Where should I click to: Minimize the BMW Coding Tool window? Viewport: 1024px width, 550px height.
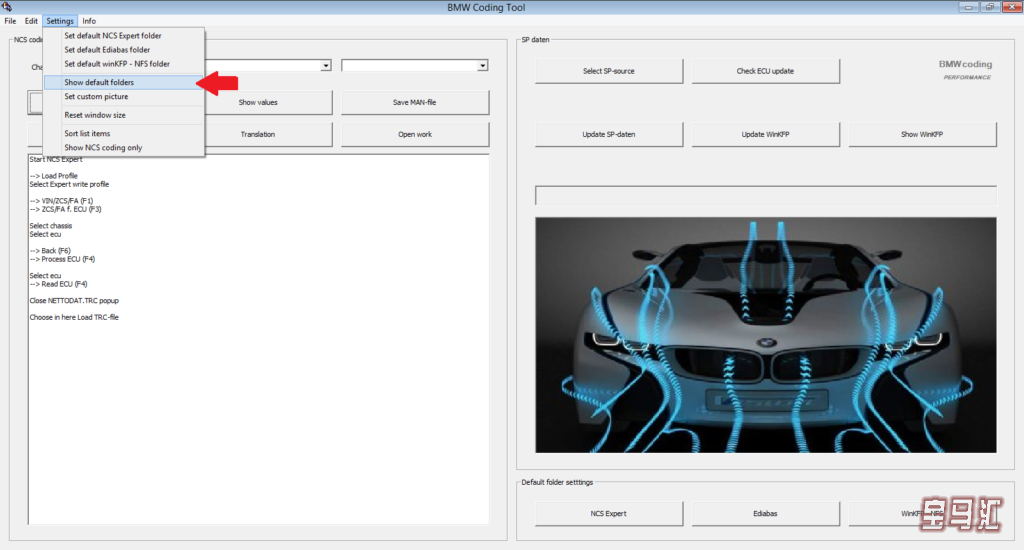968,7
